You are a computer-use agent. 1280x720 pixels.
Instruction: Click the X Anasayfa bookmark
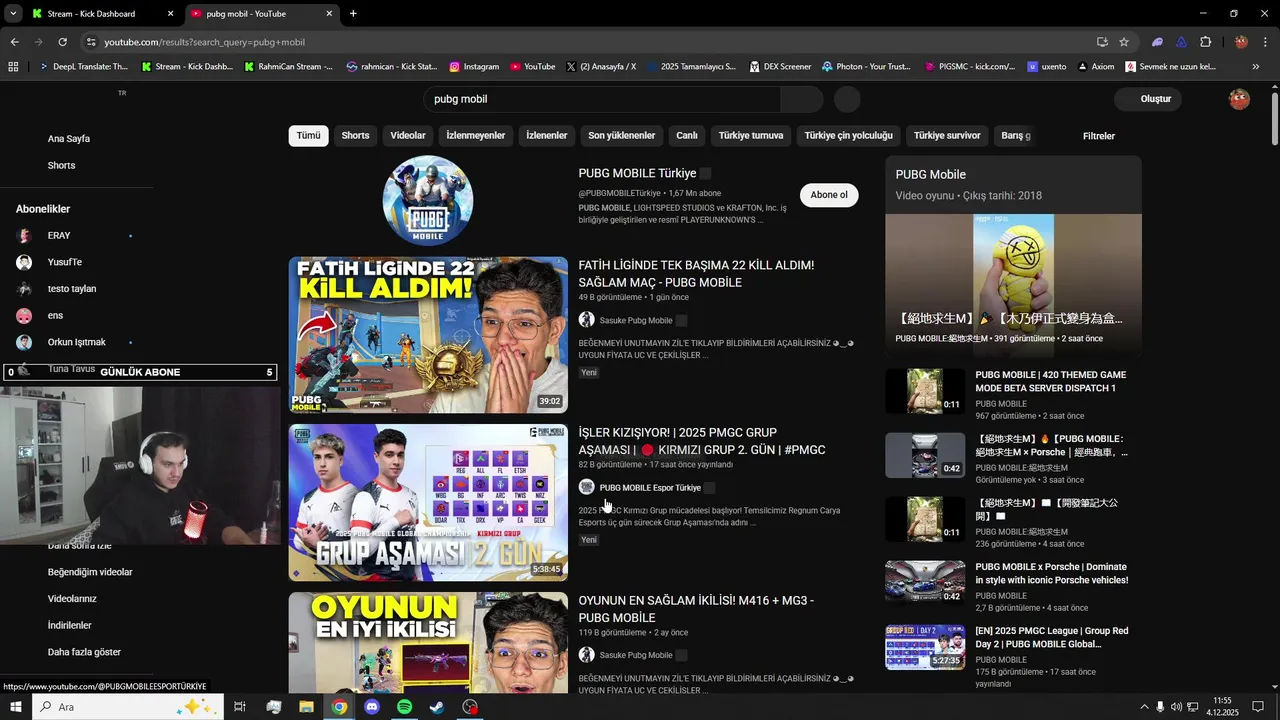coord(600,67)
